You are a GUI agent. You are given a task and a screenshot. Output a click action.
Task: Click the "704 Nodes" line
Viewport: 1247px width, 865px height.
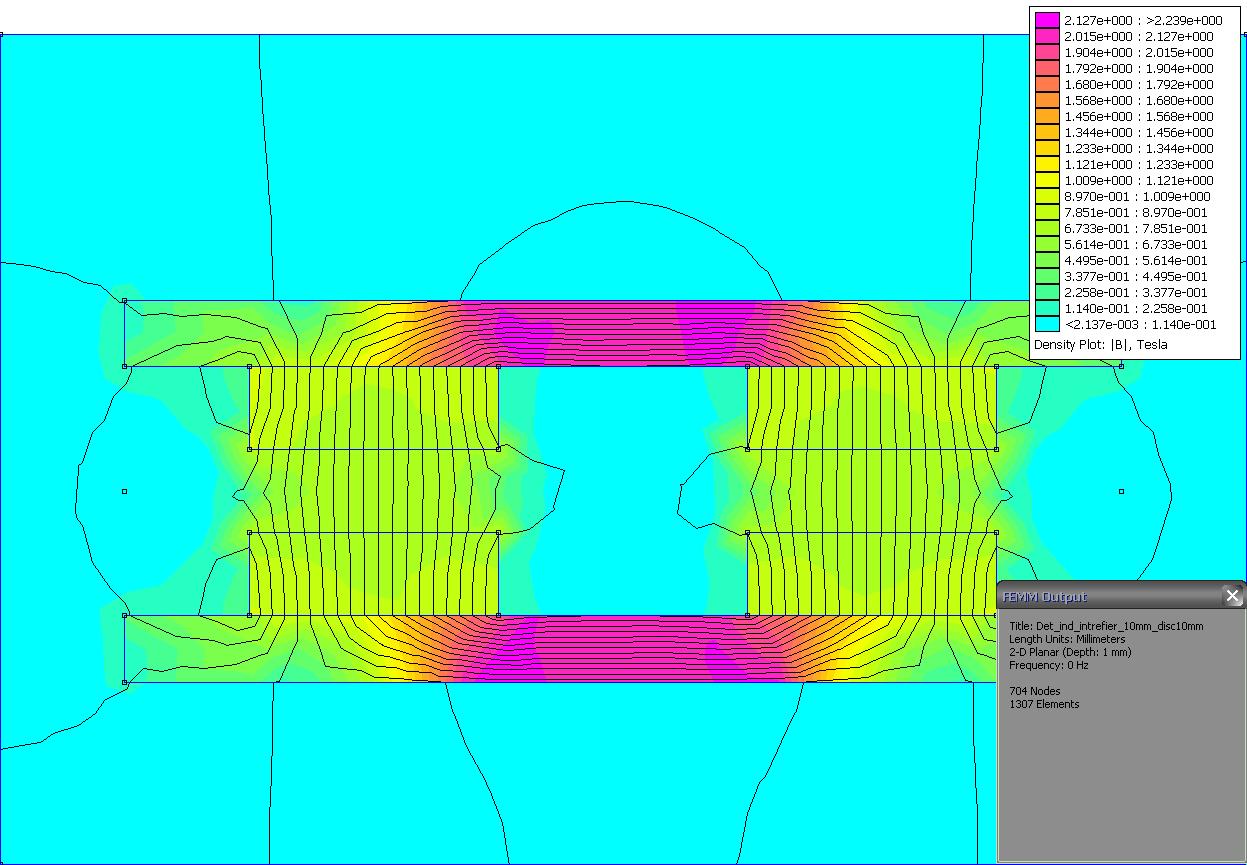[1035, 691]
